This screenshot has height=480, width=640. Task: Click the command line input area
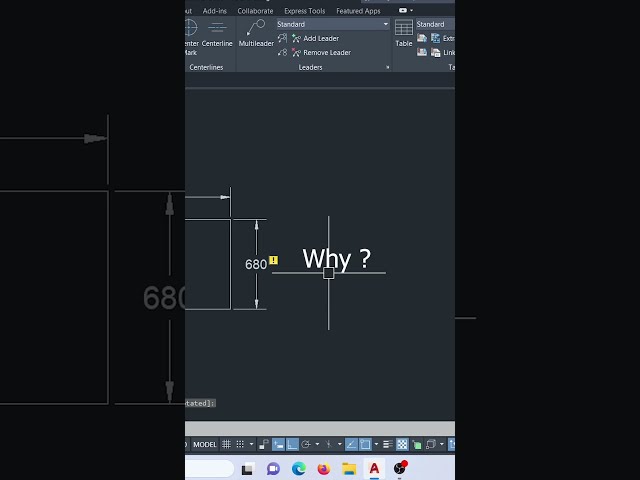click(x=320, y=429)
